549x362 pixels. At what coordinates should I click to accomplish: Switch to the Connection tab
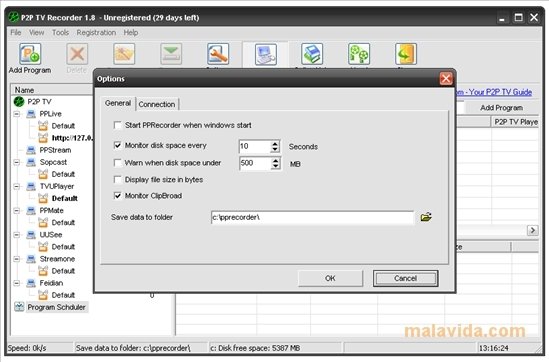(157, 104)
